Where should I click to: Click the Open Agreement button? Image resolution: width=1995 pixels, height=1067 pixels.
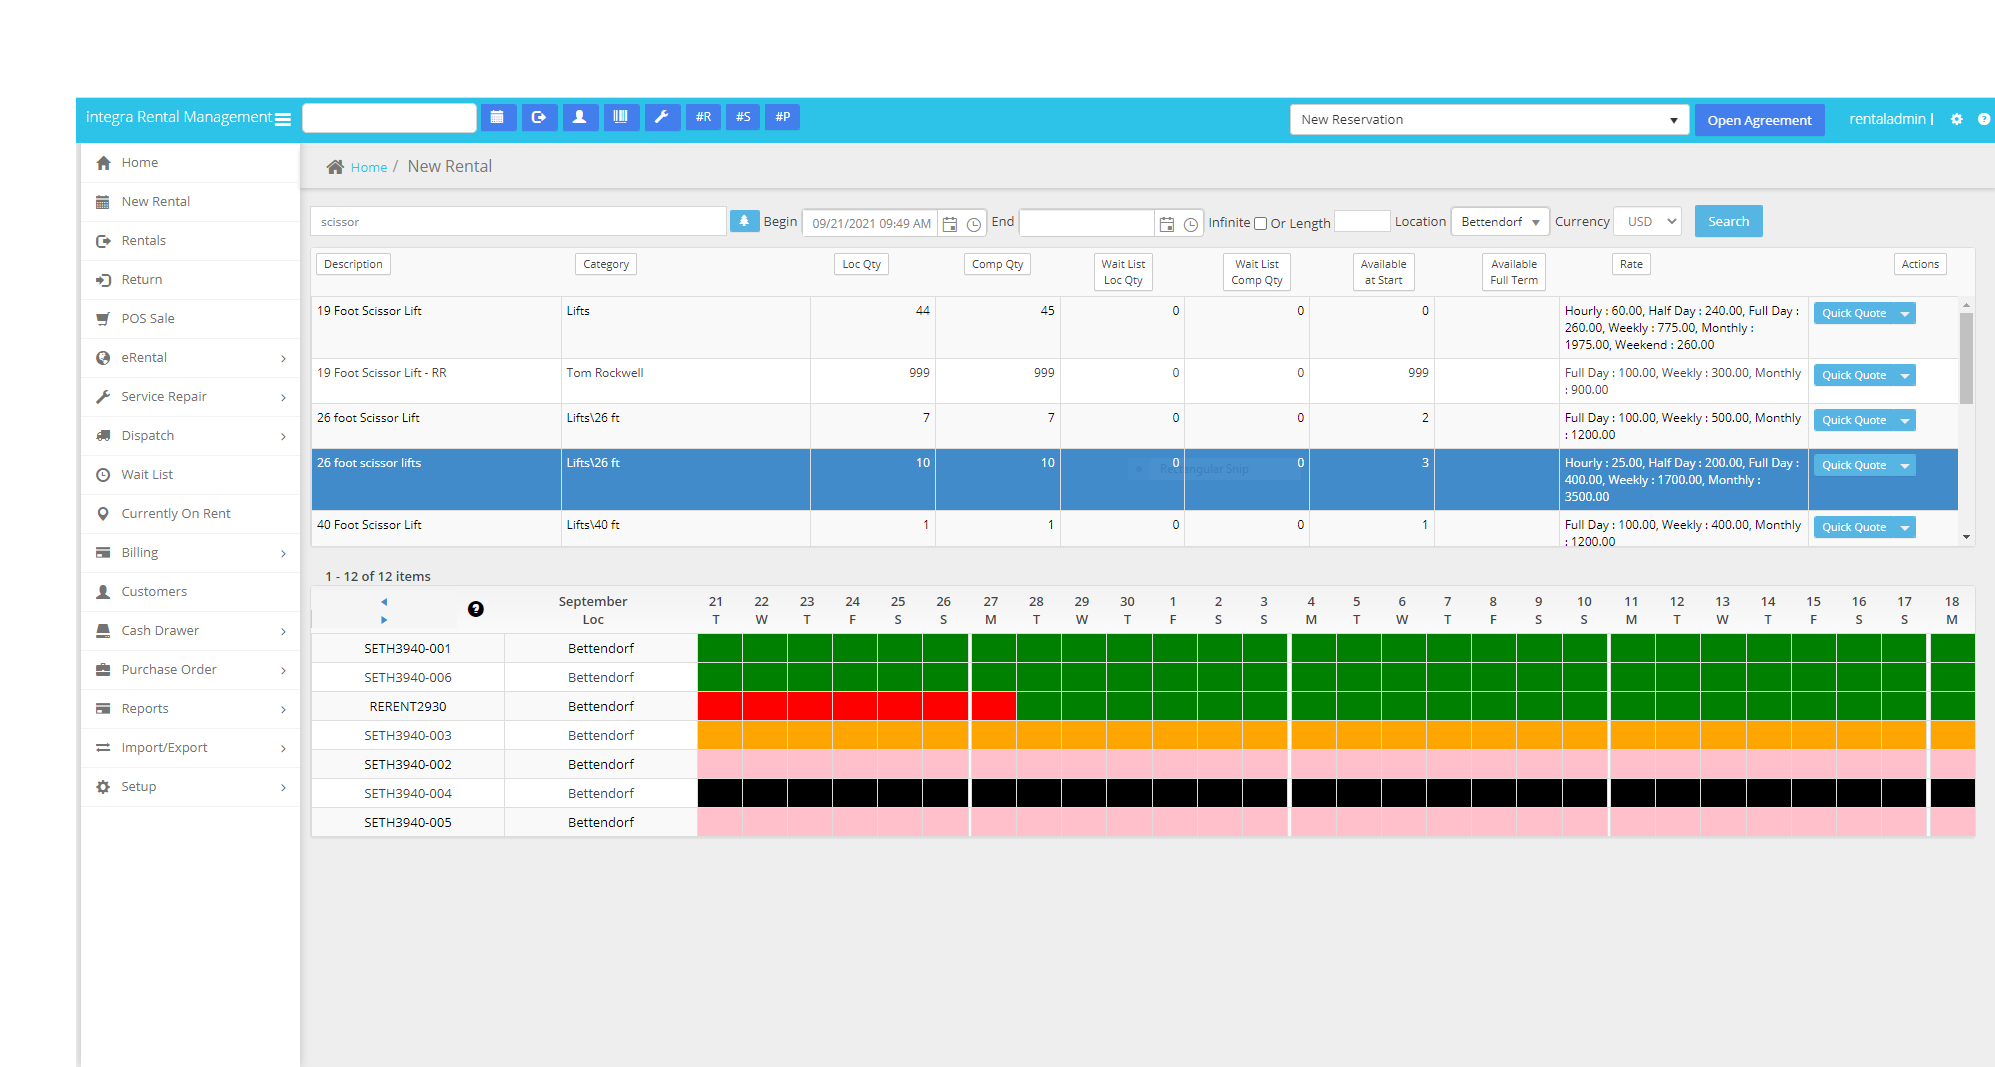point(1758,120)
